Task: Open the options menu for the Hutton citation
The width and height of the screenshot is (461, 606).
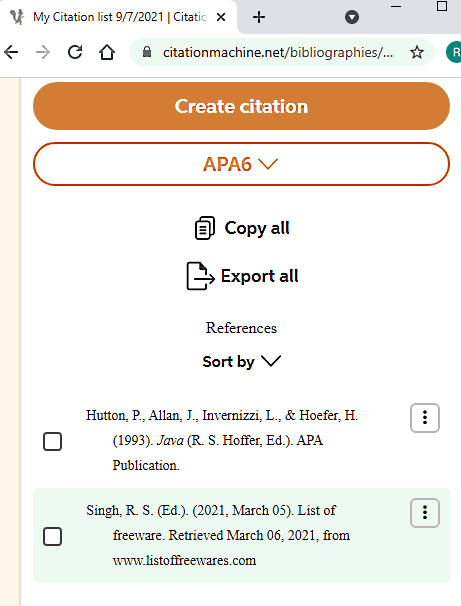Action: point(425,418)
